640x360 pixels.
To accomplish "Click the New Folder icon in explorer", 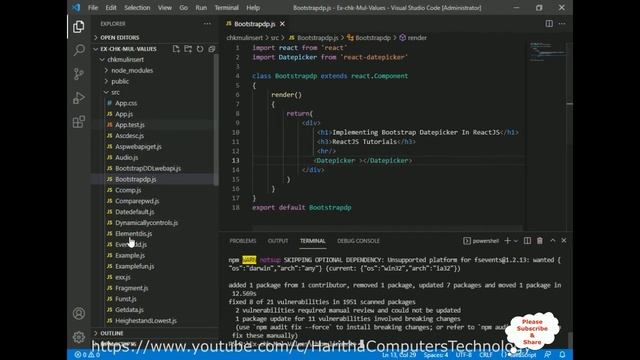I will click(188, 49).
